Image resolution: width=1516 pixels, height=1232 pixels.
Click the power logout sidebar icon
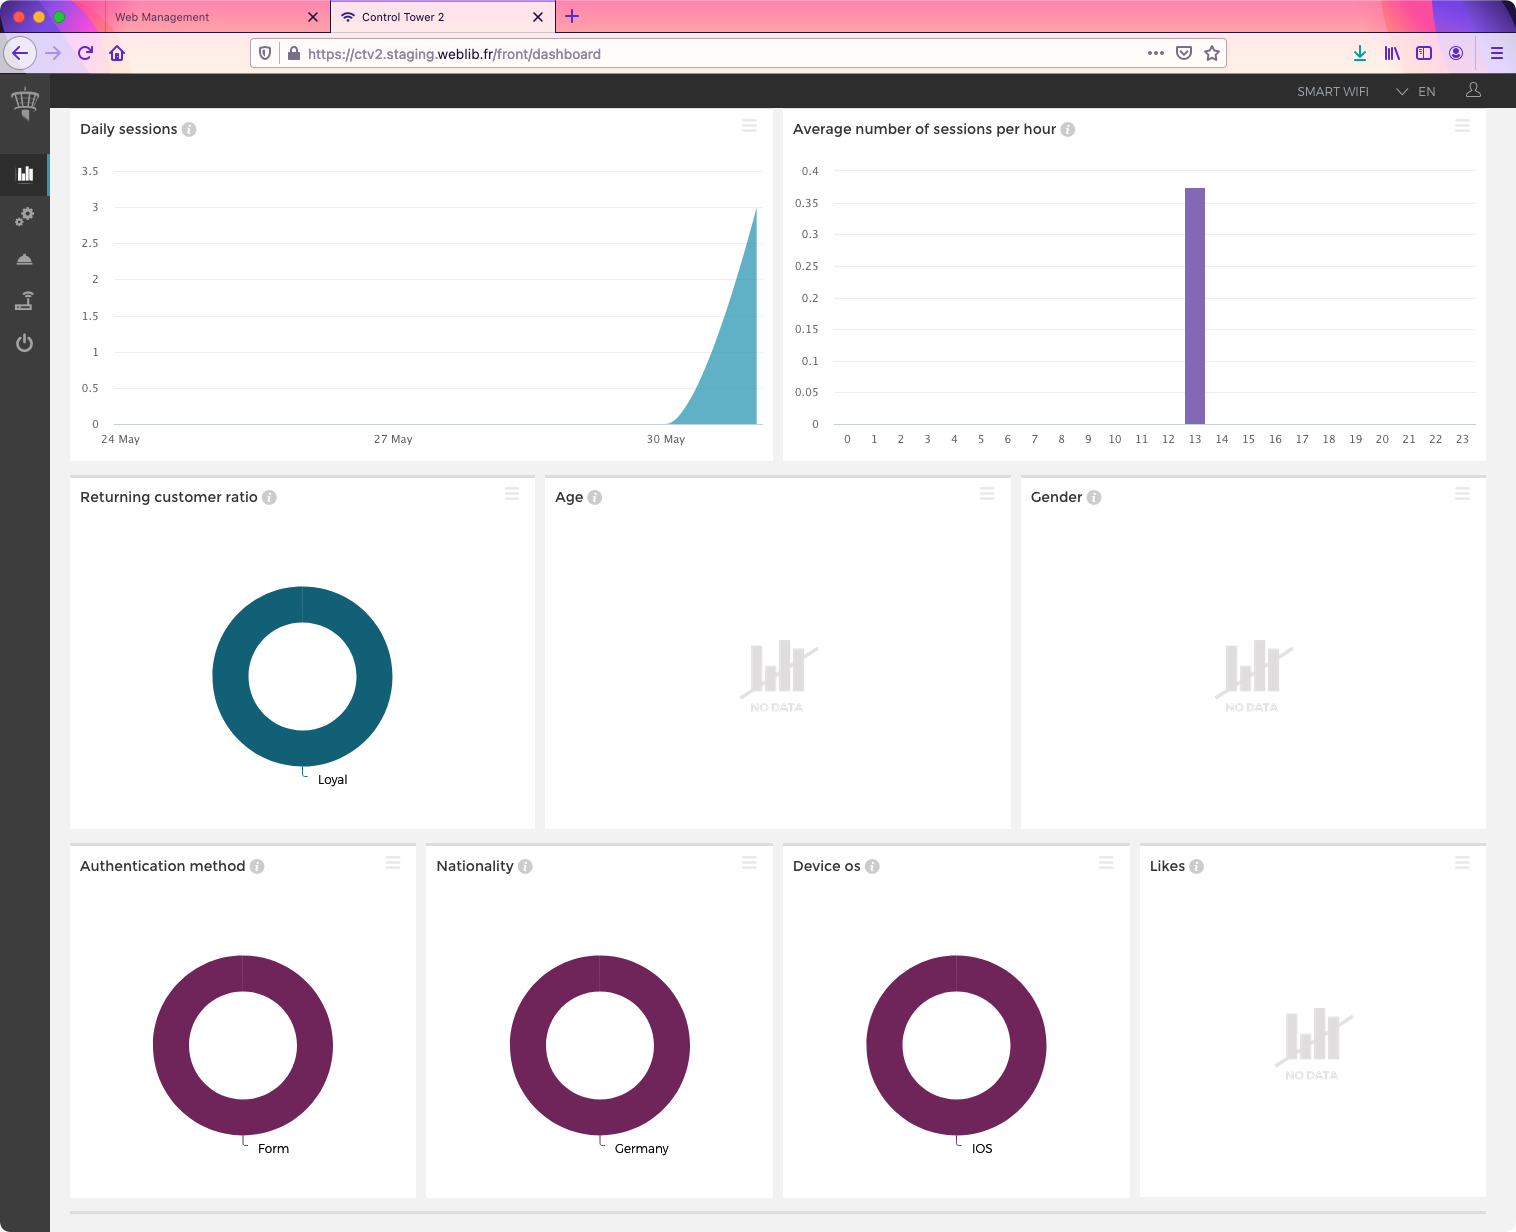(x=25, y=344)
